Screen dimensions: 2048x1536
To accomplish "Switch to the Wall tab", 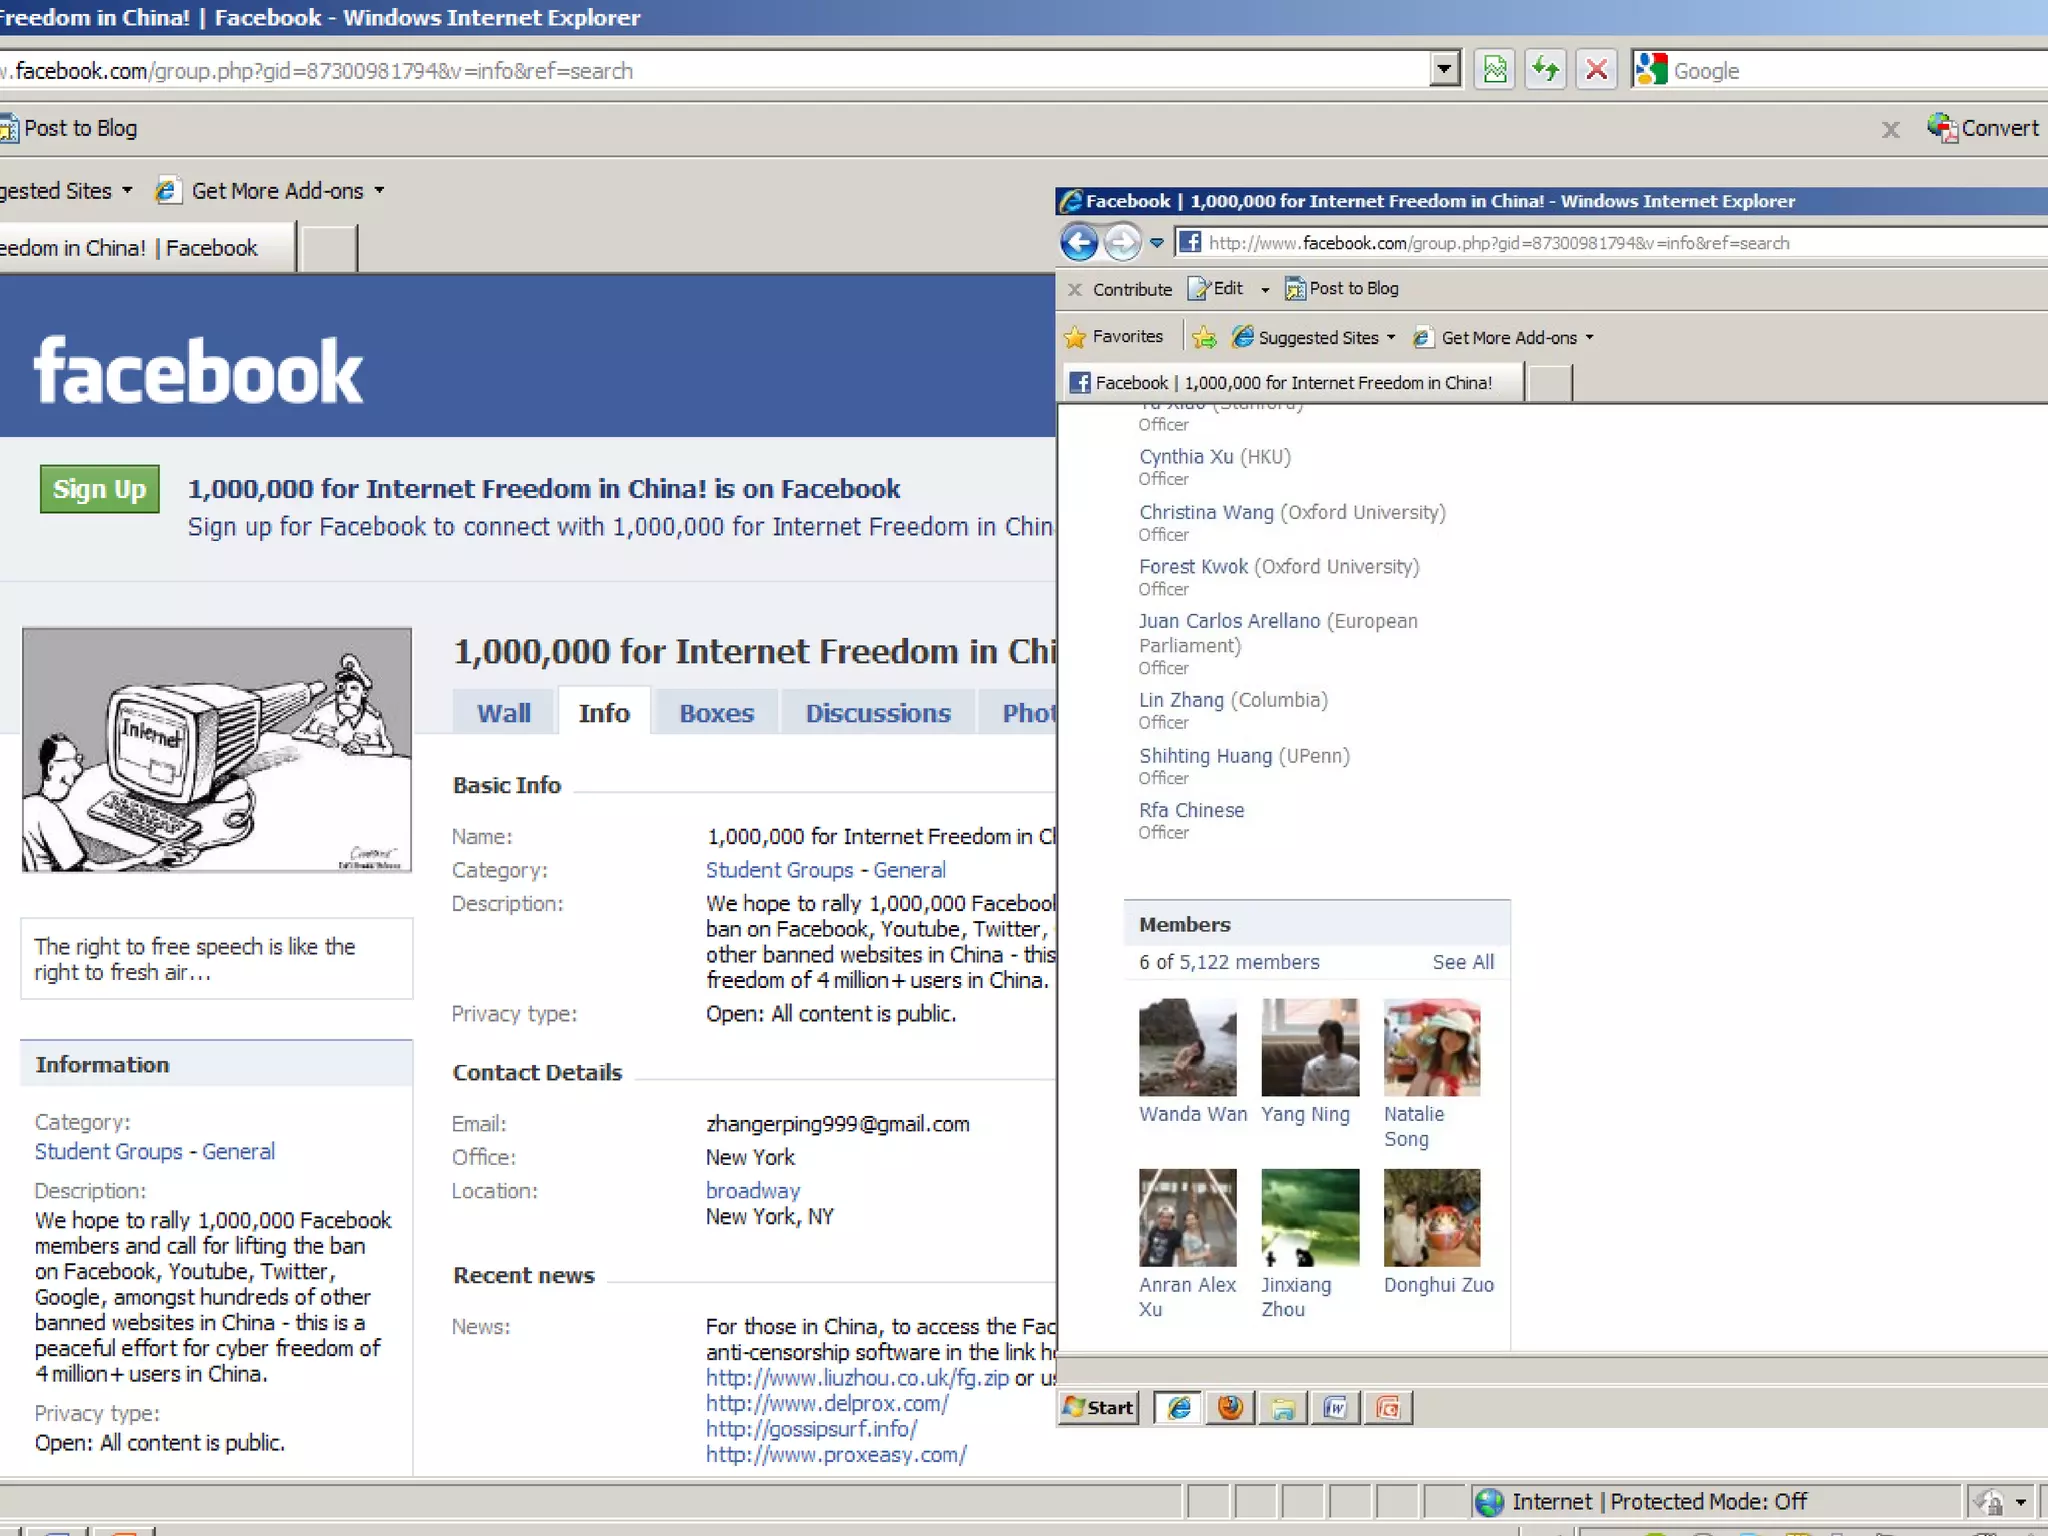I will coord(503,713).
